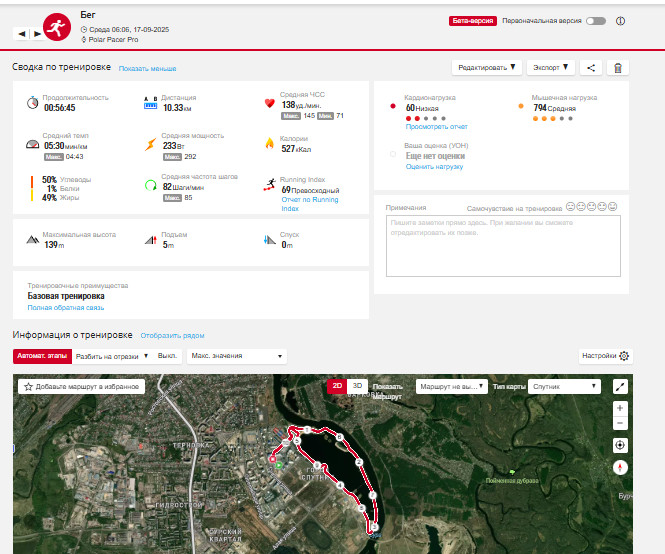Click the descent icon
665x554 pixels.
point(269,240)
